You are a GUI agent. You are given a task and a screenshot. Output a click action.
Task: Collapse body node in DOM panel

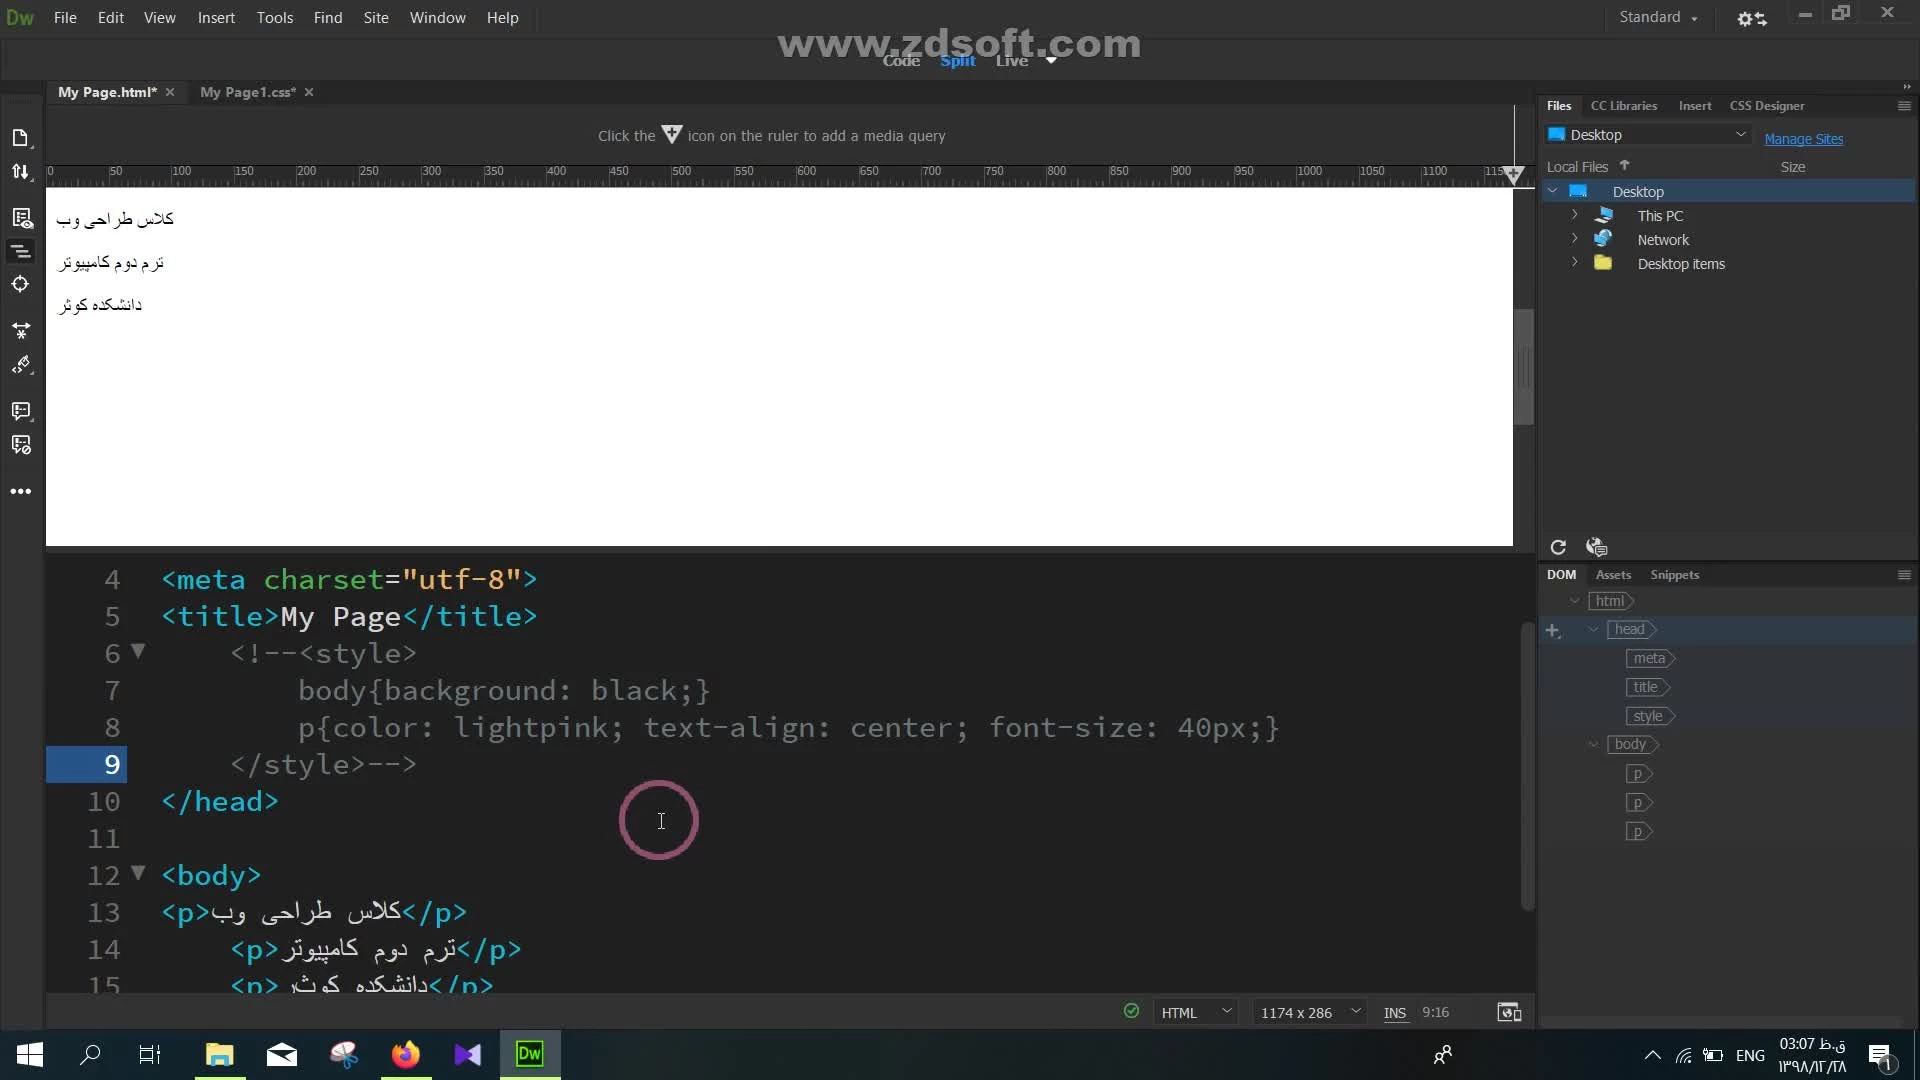[1594, 745]
